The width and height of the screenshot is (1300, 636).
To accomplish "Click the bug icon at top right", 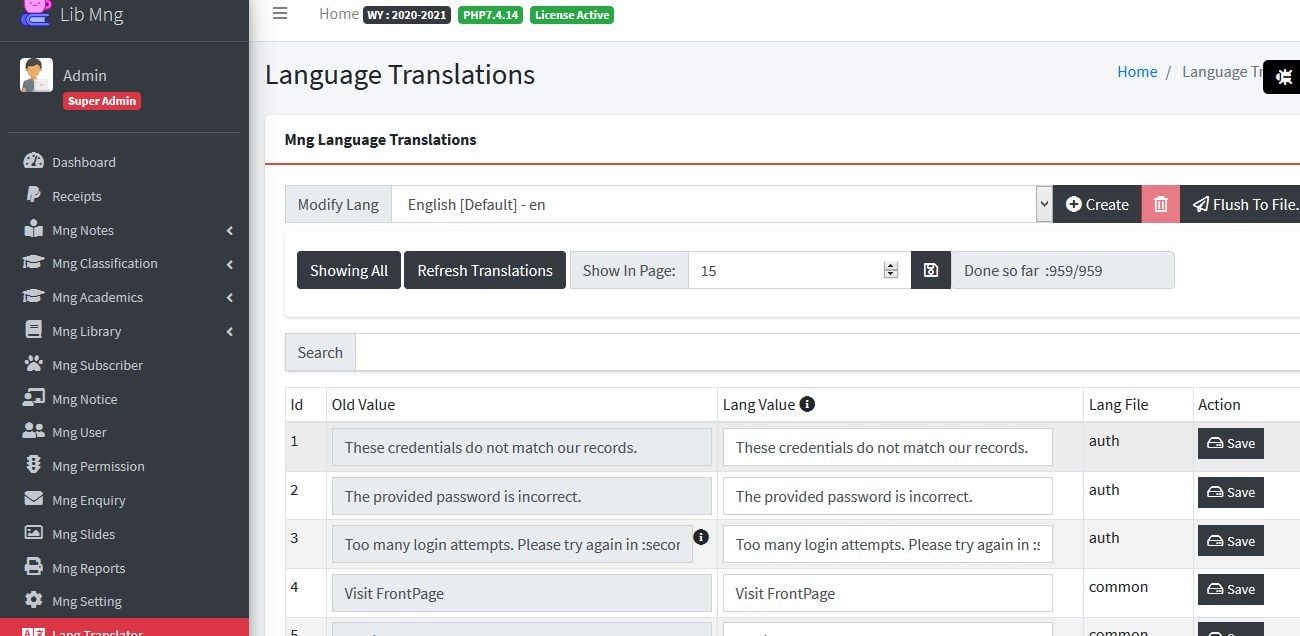I will click(x=1283, y=77).
